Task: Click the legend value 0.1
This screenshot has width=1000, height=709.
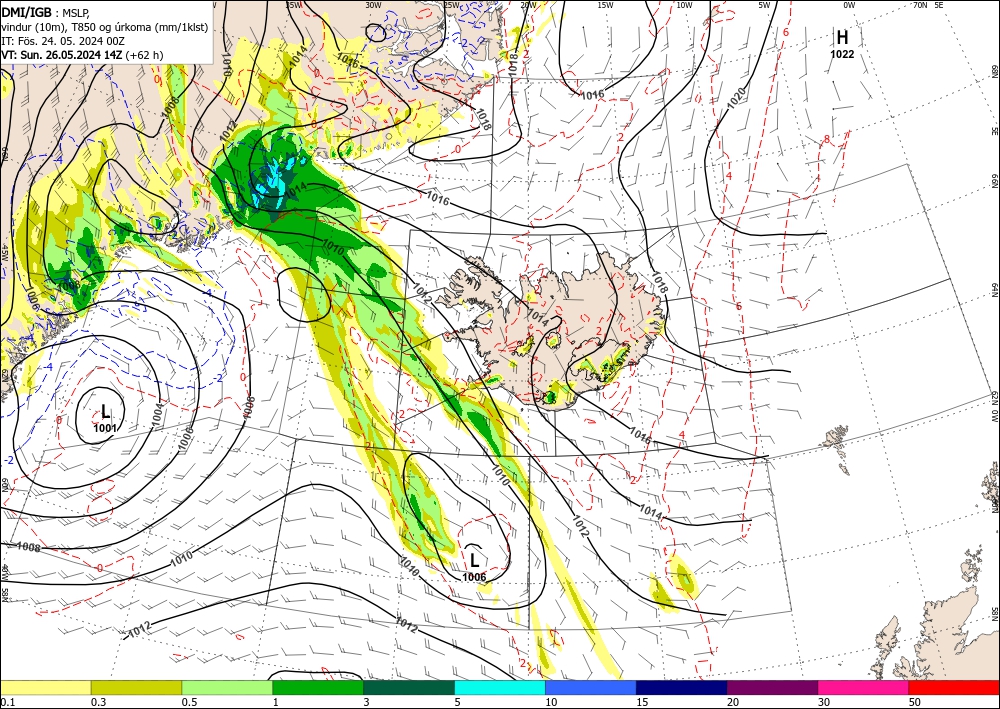Action: [x=7, y=702]
